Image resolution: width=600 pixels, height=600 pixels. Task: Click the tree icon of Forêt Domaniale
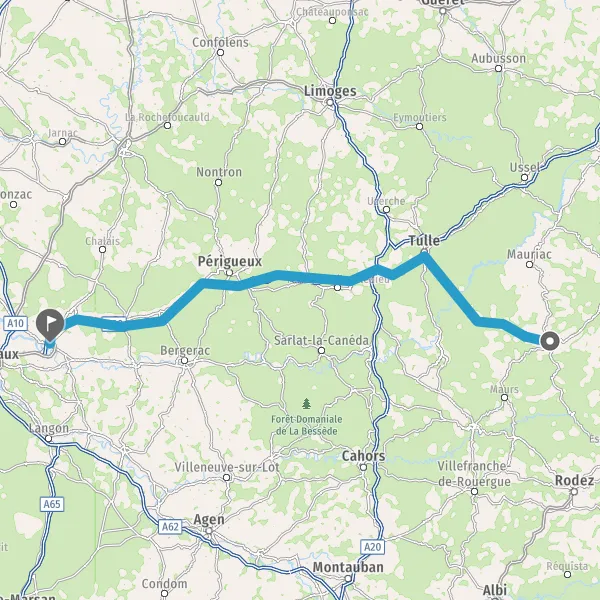click(x=306, y=403)
